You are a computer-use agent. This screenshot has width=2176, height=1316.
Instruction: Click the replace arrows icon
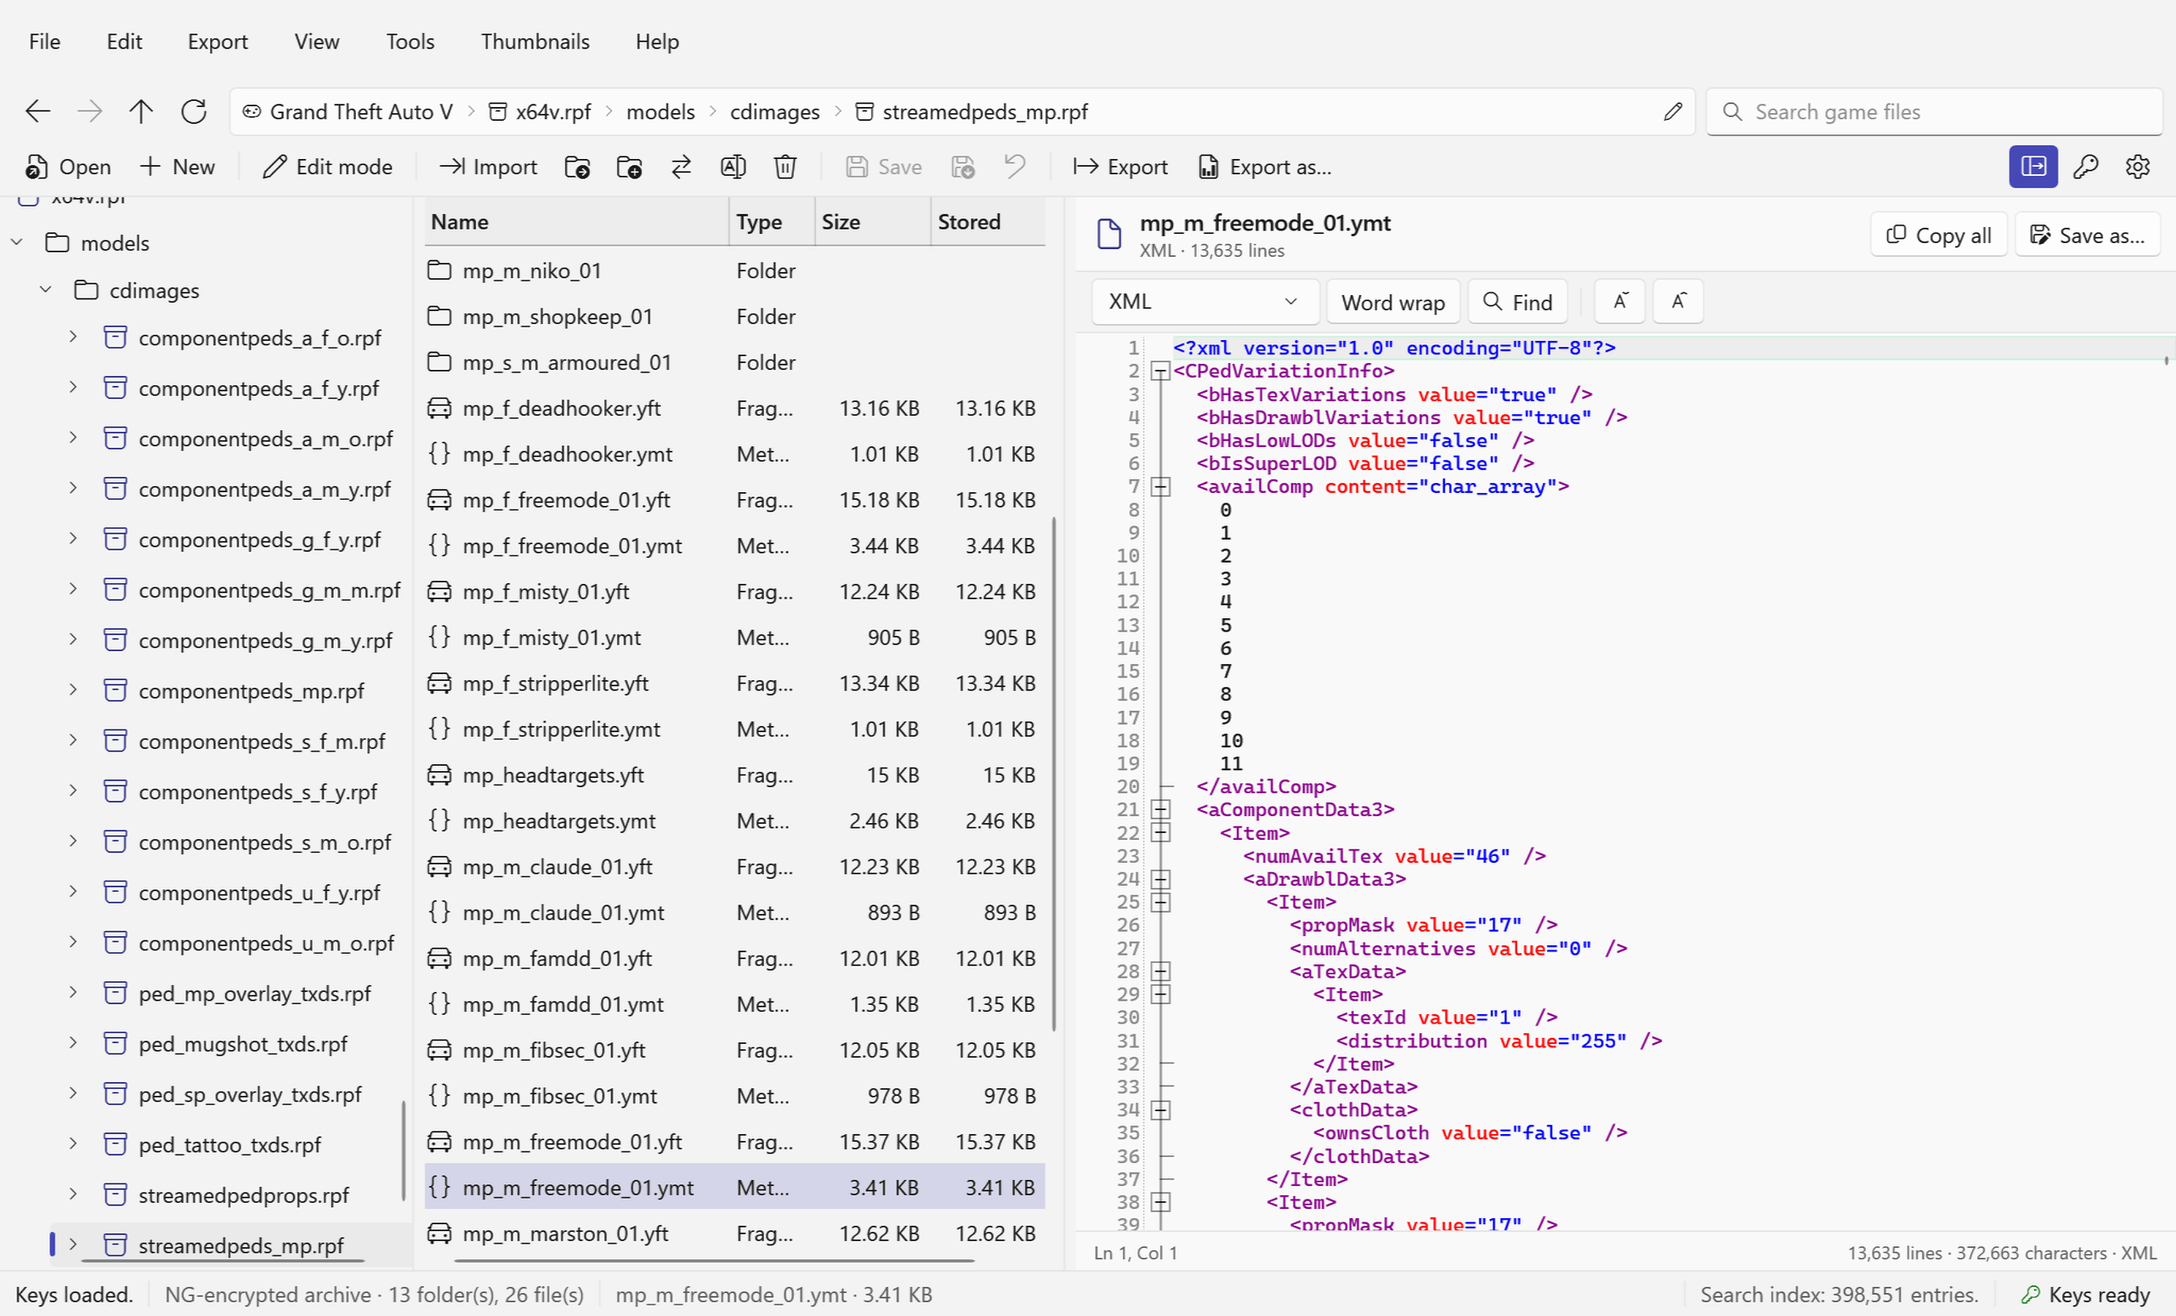pyautogui.click(x=681, y=167)
